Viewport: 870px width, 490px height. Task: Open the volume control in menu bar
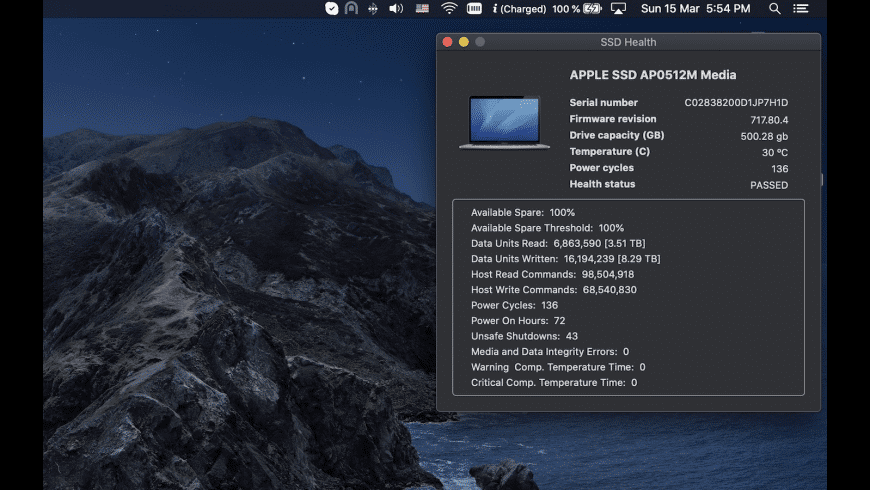(396, 8)
